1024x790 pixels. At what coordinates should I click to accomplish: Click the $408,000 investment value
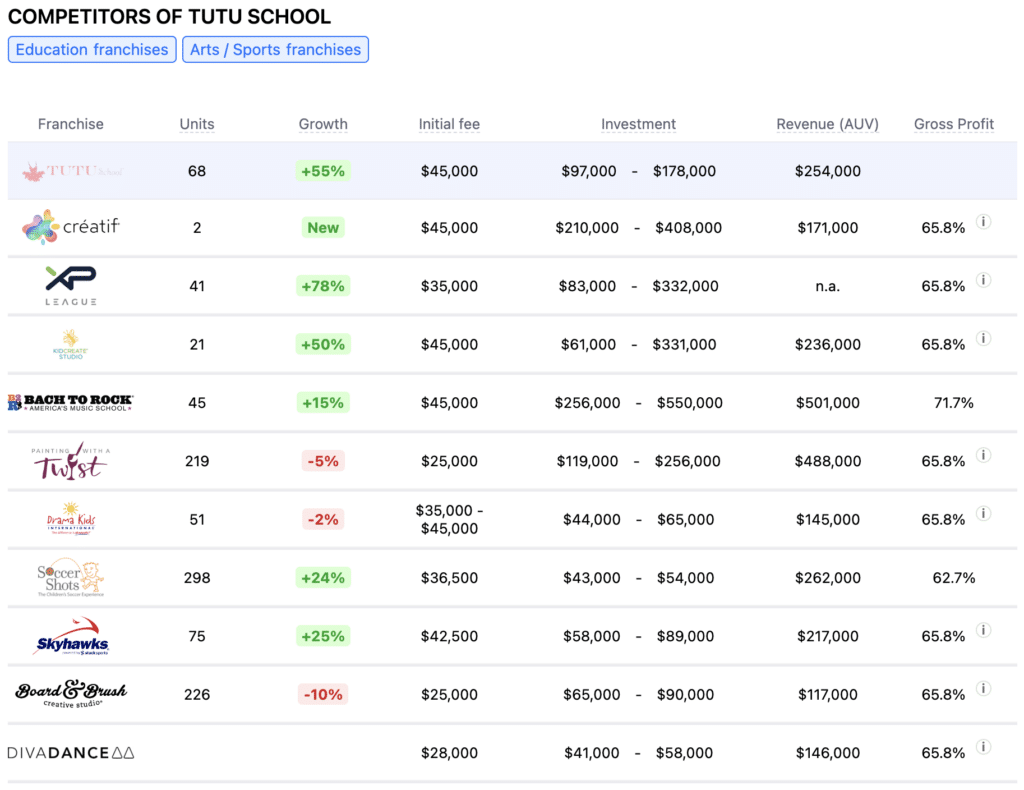tap(688, 228)
